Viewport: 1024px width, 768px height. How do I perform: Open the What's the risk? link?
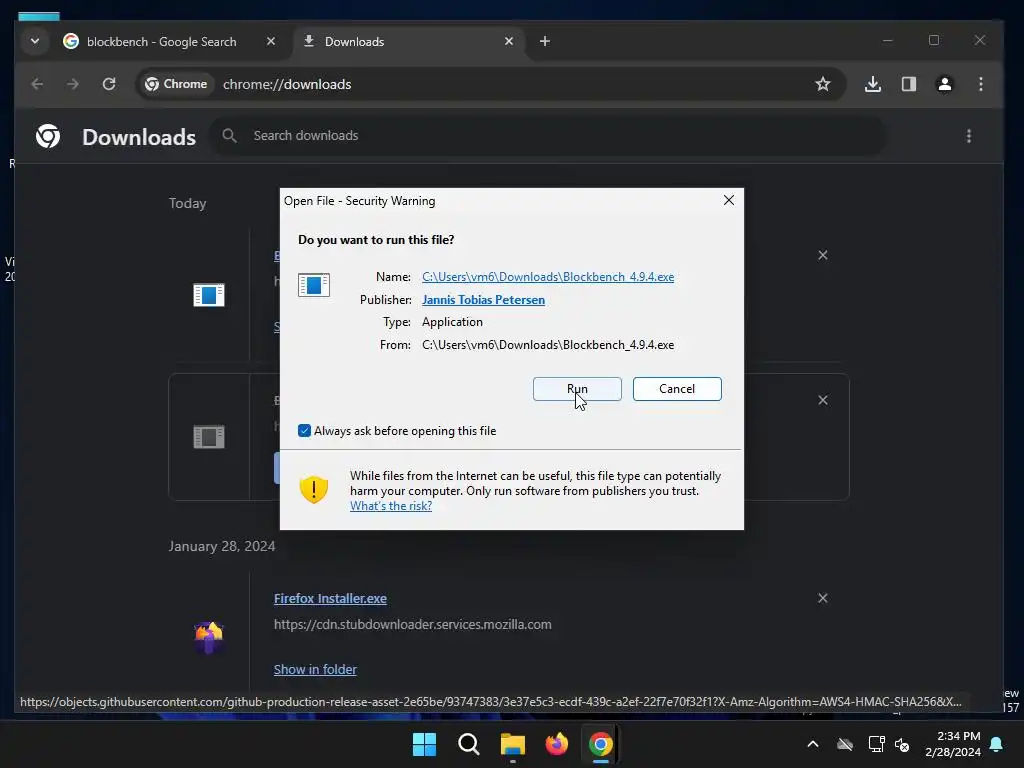click(391, 506)
